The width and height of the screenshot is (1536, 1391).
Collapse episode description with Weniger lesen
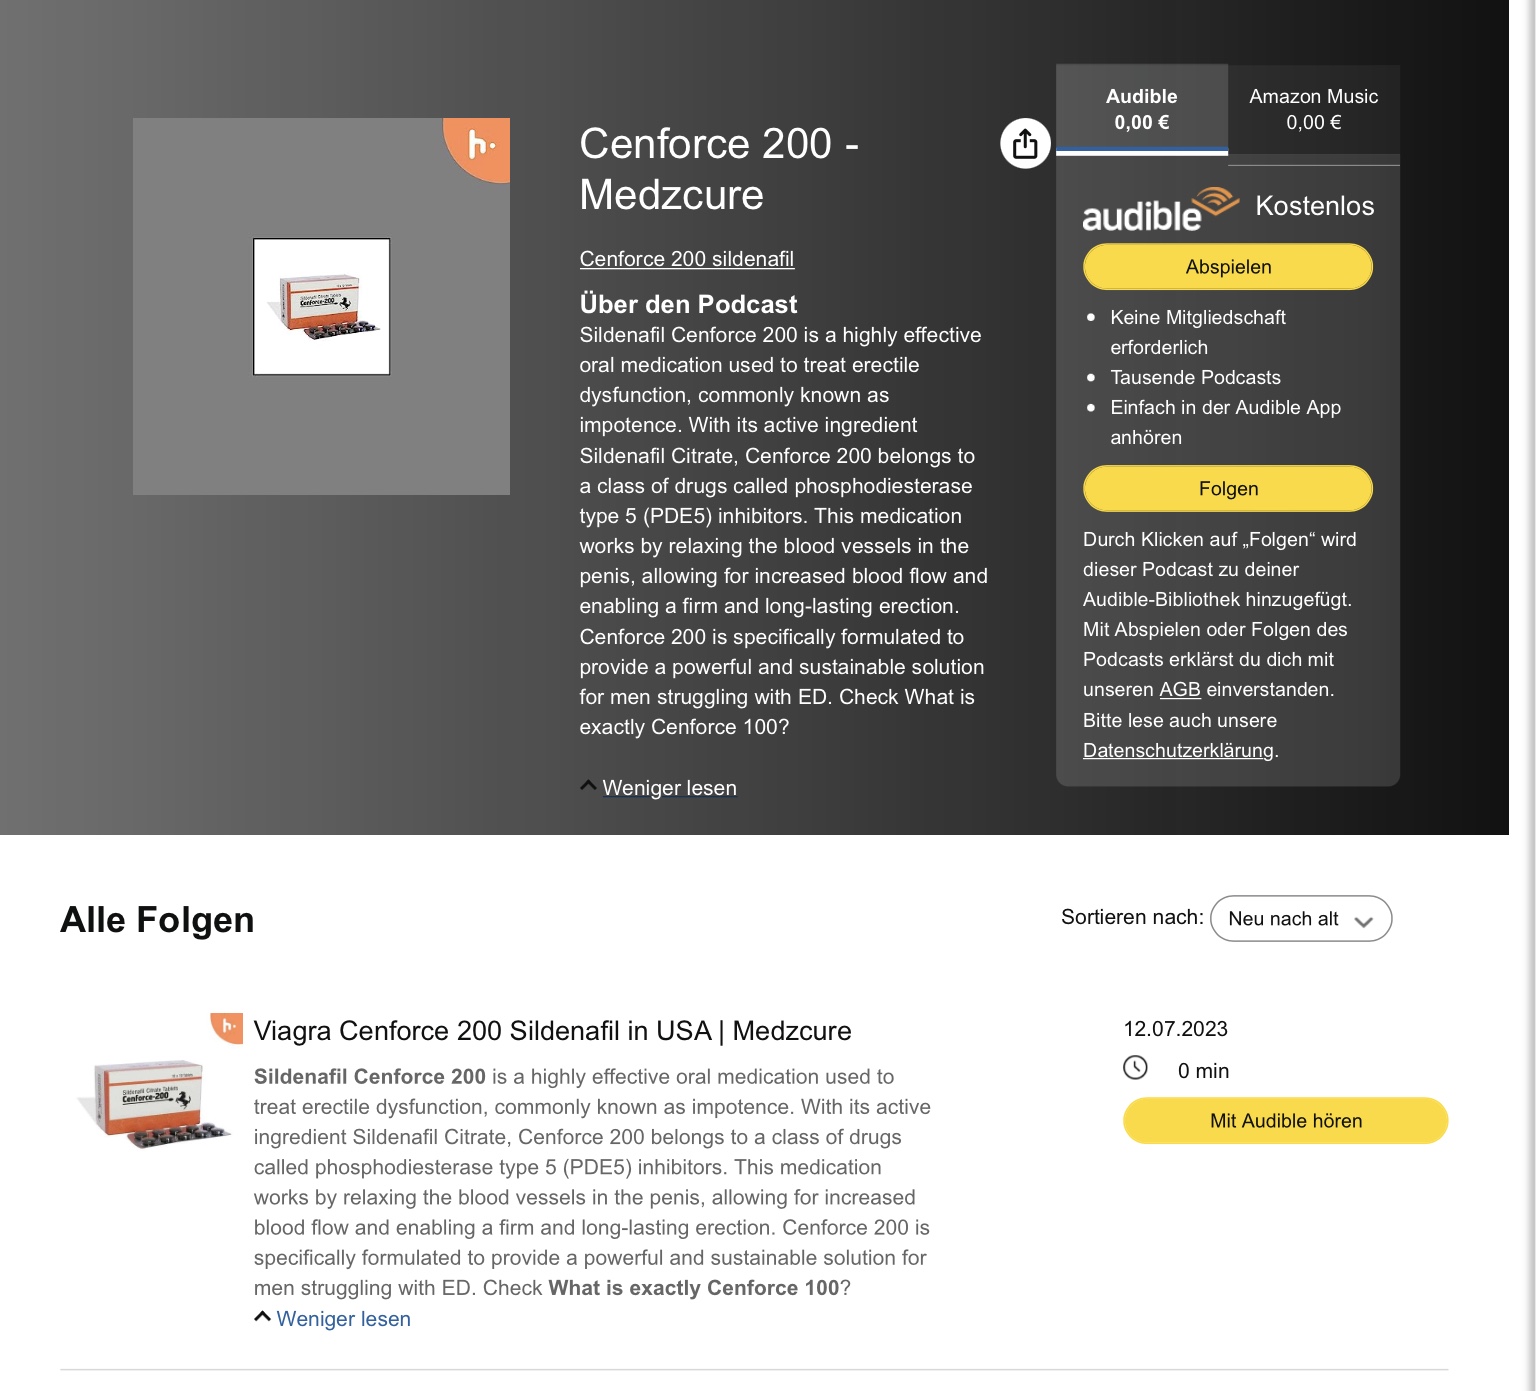(332, 1318)
